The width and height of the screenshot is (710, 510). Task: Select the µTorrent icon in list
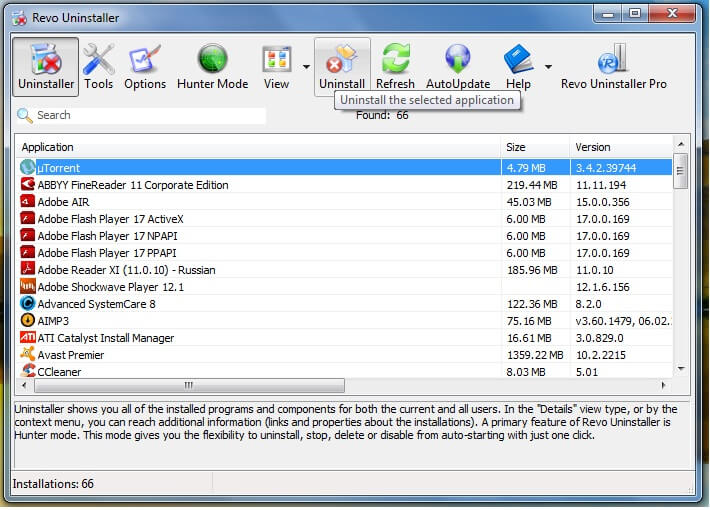click(x=28, y=167)
